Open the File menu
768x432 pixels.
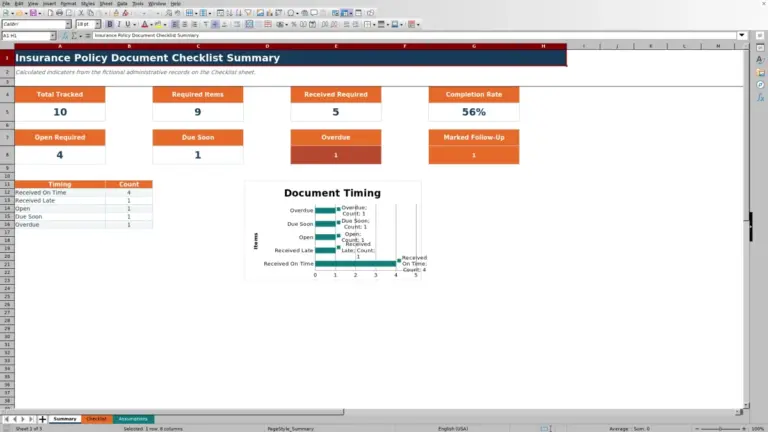tap(6, 3)
